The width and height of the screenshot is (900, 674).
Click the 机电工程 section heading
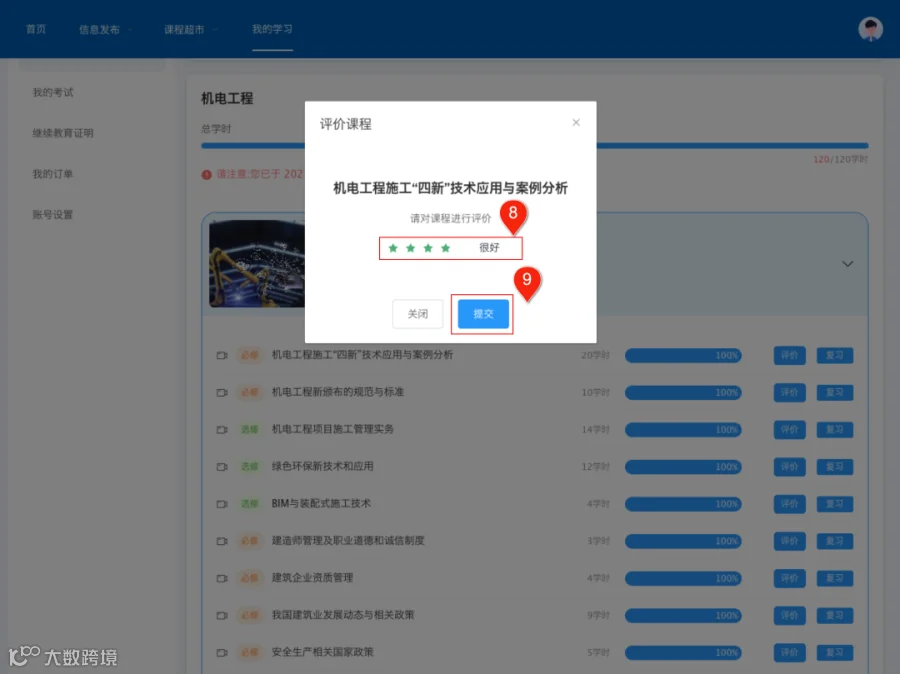point(227,98)
